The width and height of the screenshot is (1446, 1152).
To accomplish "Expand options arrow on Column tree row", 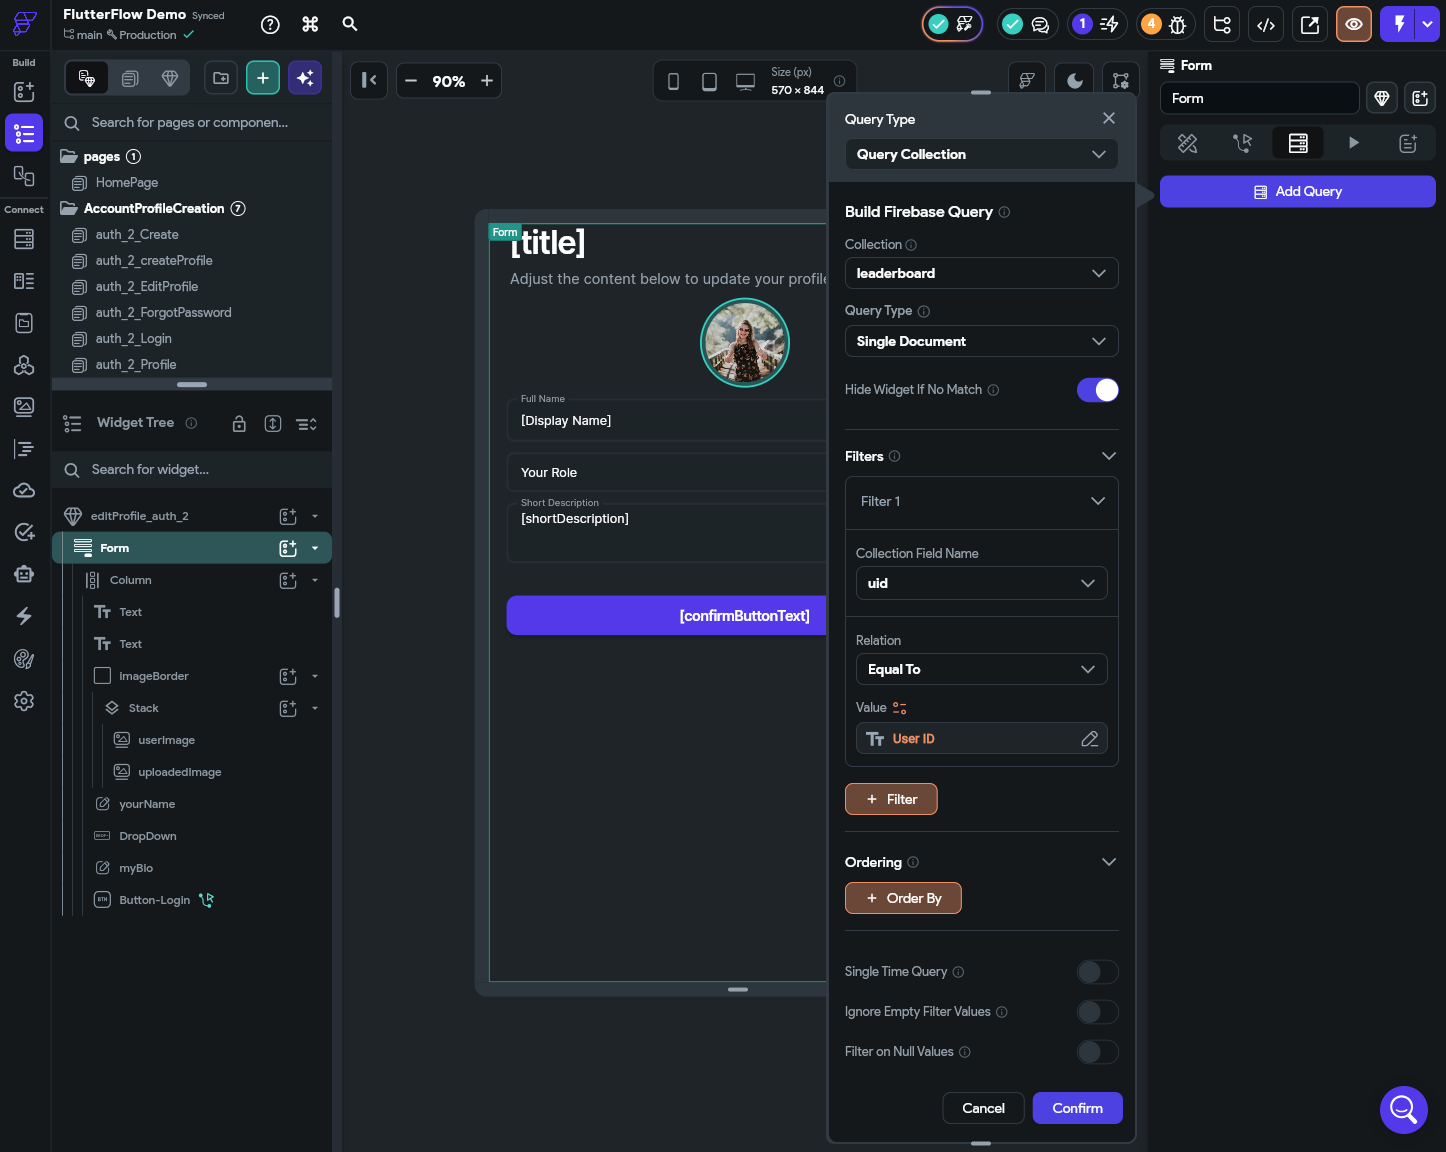I will pos(315,580).
